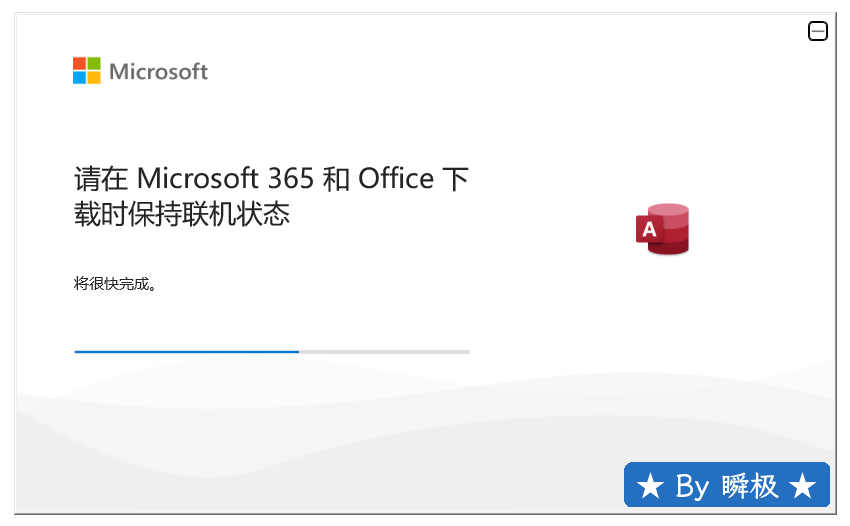The height and width of the screenshot is (526, 850).
Task: Click the left star in the banner
Action: 650,487
